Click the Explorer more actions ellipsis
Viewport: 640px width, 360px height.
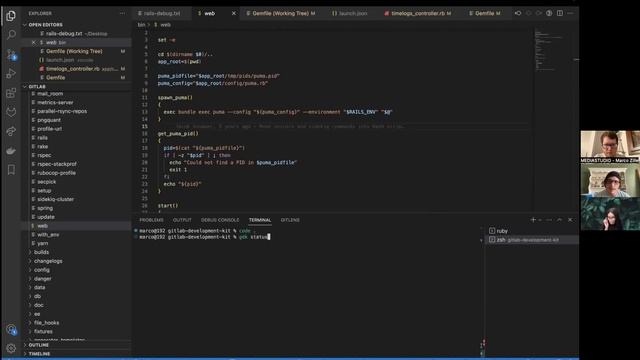[x=122, y=13]
